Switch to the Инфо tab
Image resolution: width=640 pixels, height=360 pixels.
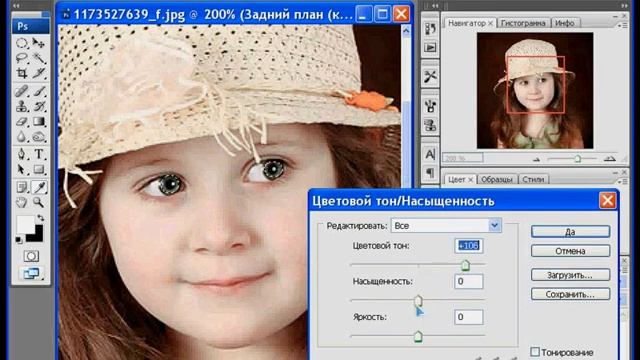(x=565, y=23)
